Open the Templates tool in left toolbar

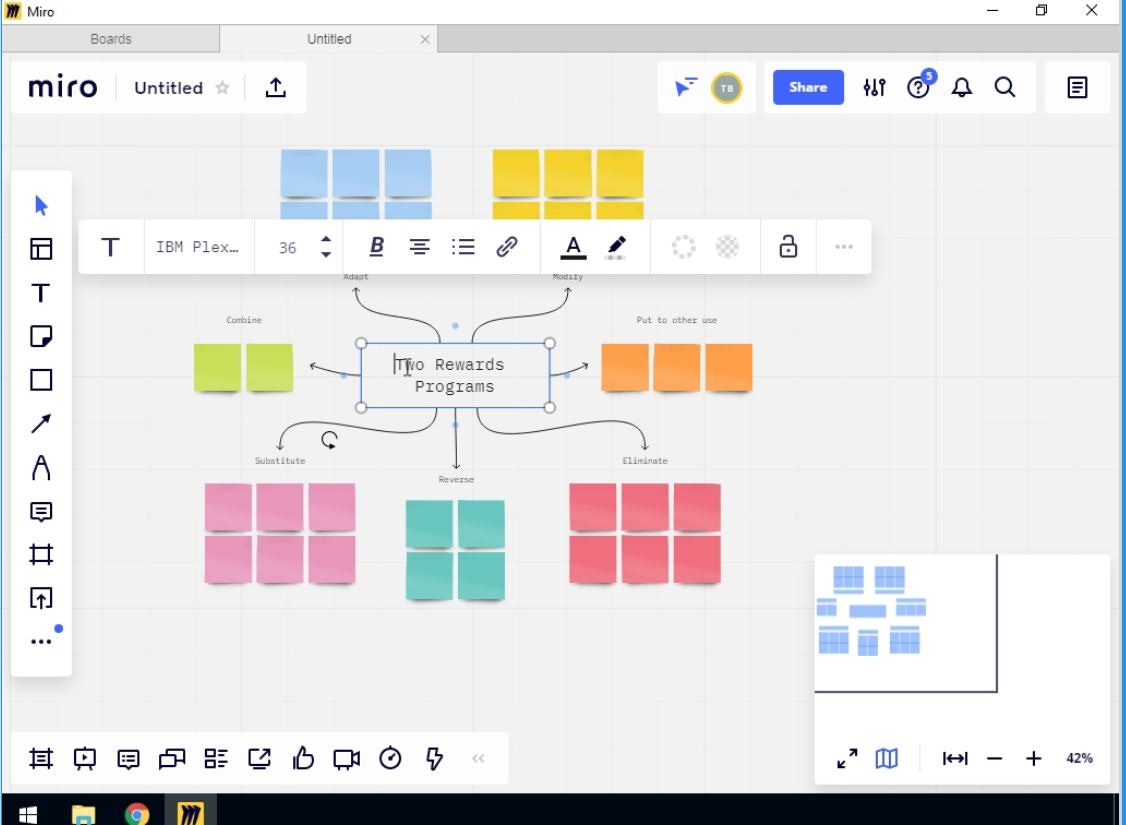coord(41,248)
